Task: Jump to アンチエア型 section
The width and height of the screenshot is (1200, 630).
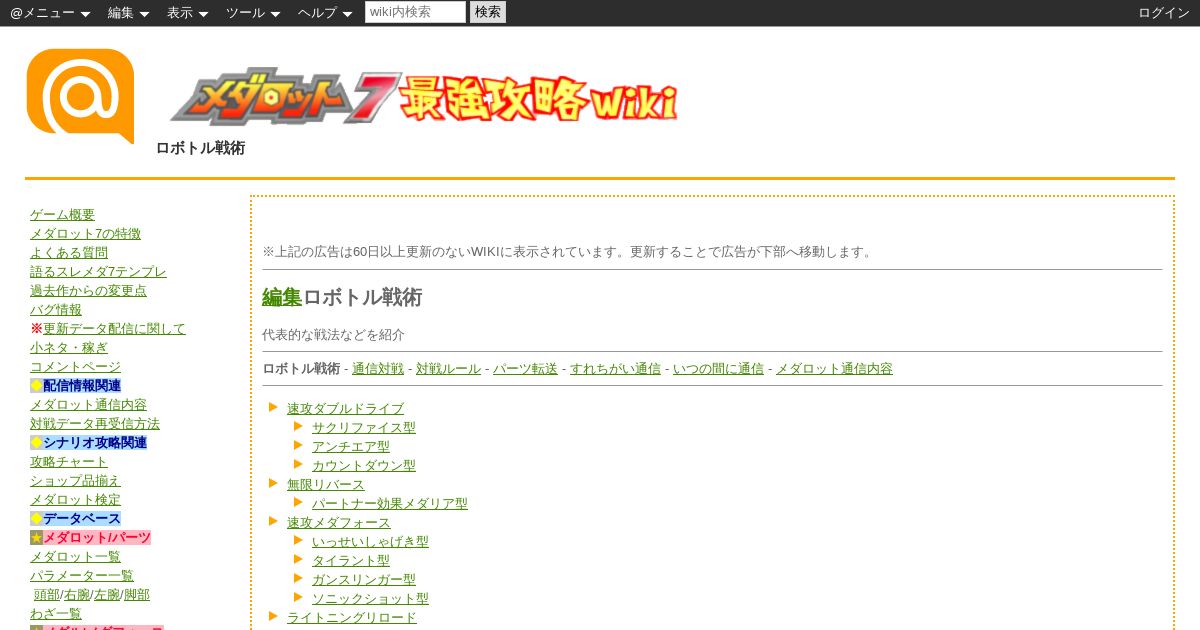Action: 351,447
